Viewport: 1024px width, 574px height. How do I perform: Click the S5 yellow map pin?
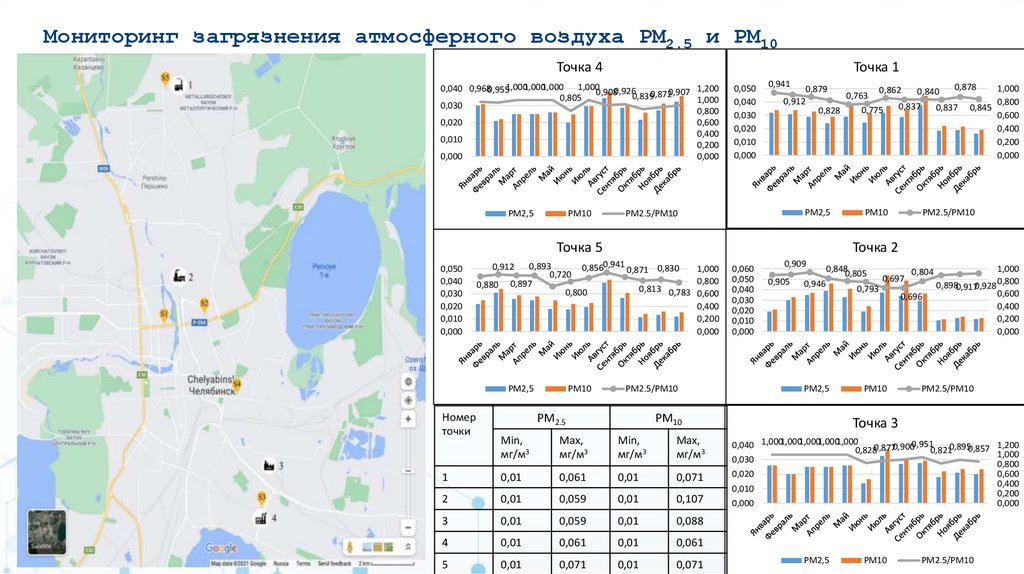[x=166, y=77]
